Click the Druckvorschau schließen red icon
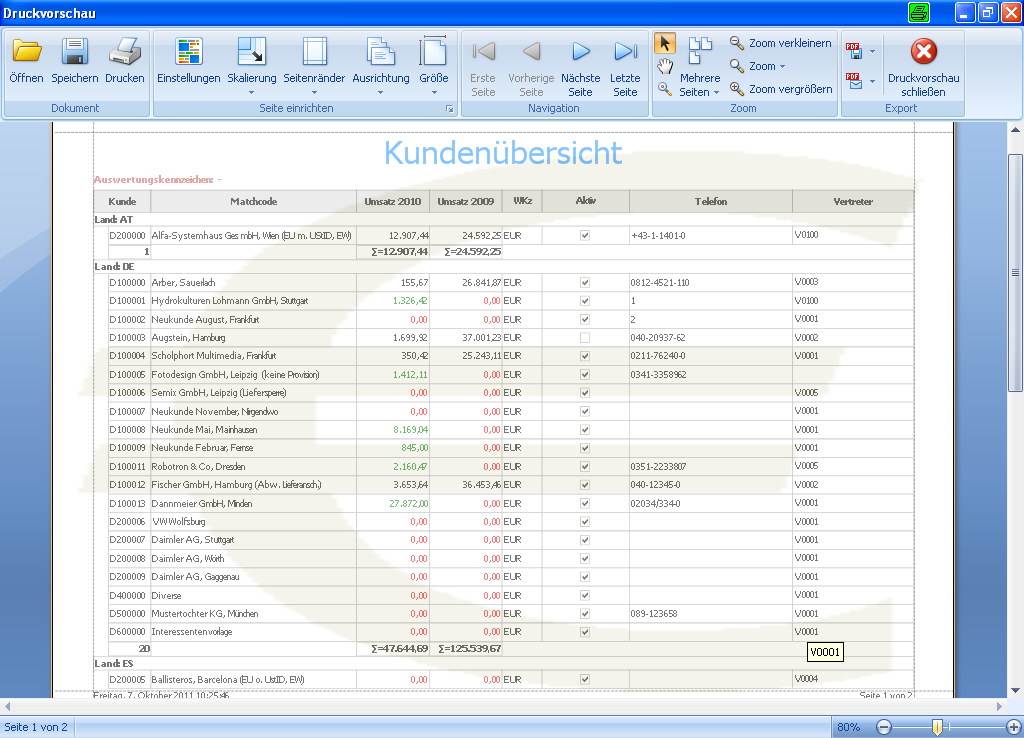 tap(923, 52)
